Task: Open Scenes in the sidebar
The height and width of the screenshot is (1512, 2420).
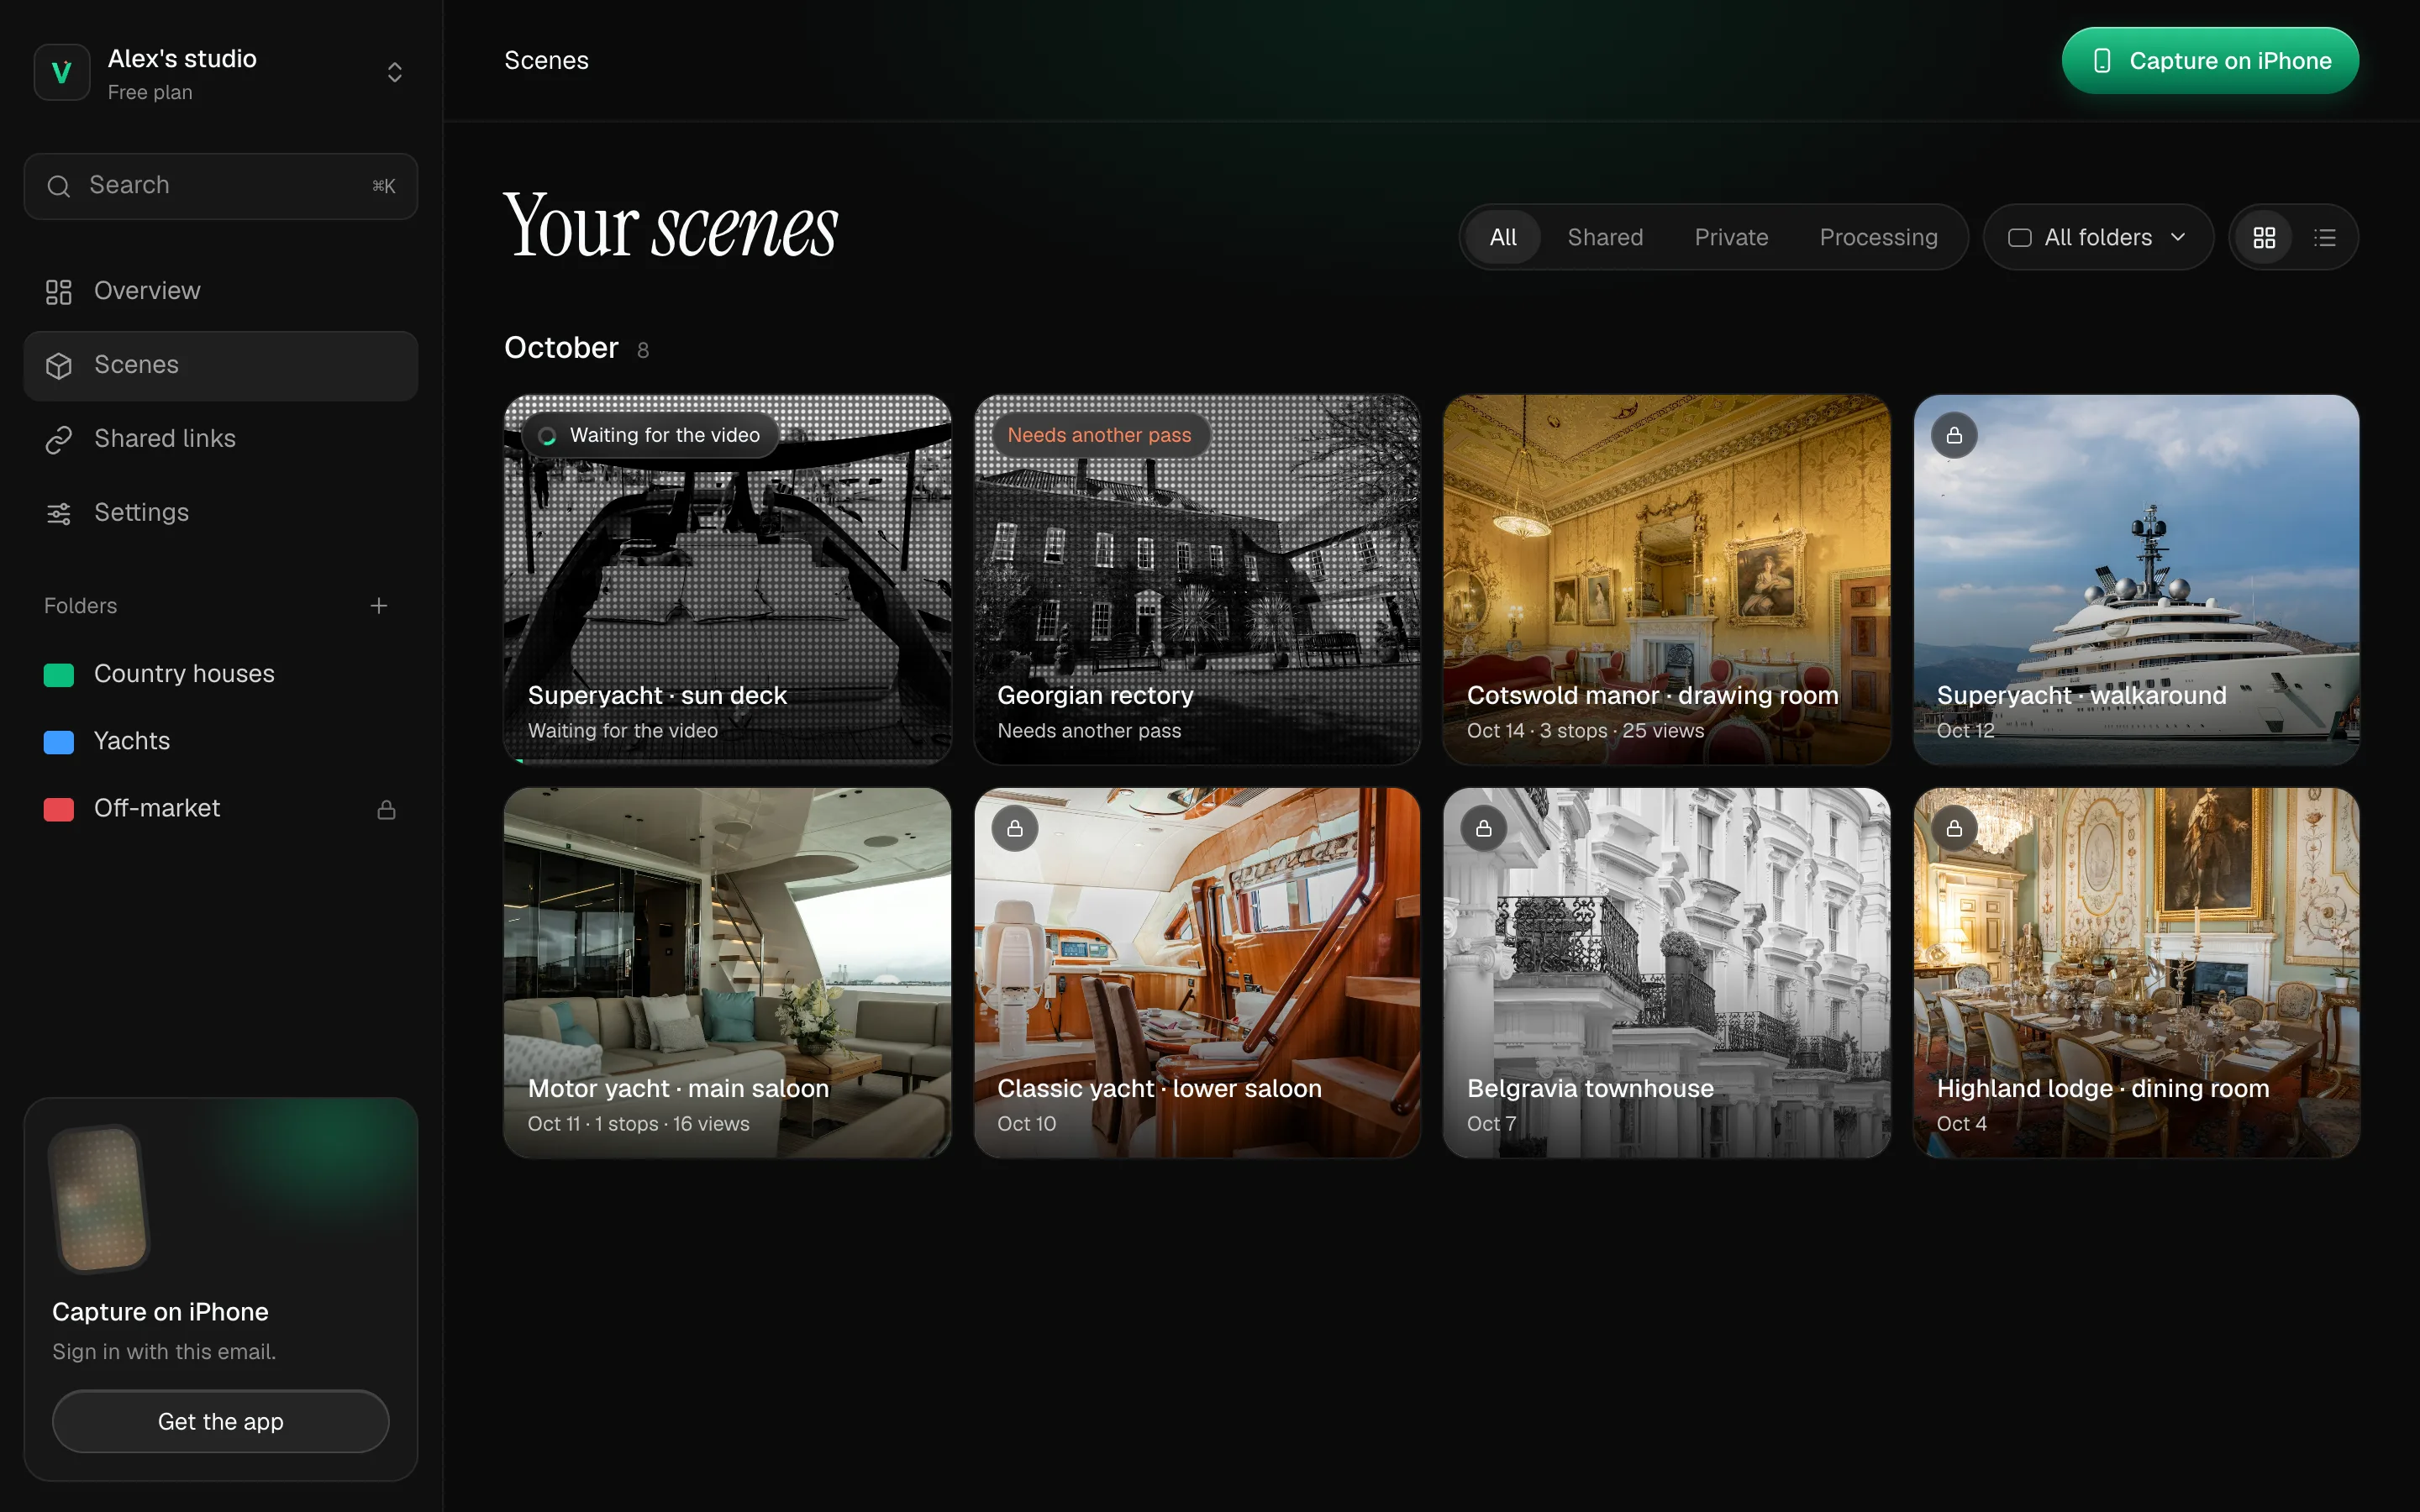Action: [221, 365]
